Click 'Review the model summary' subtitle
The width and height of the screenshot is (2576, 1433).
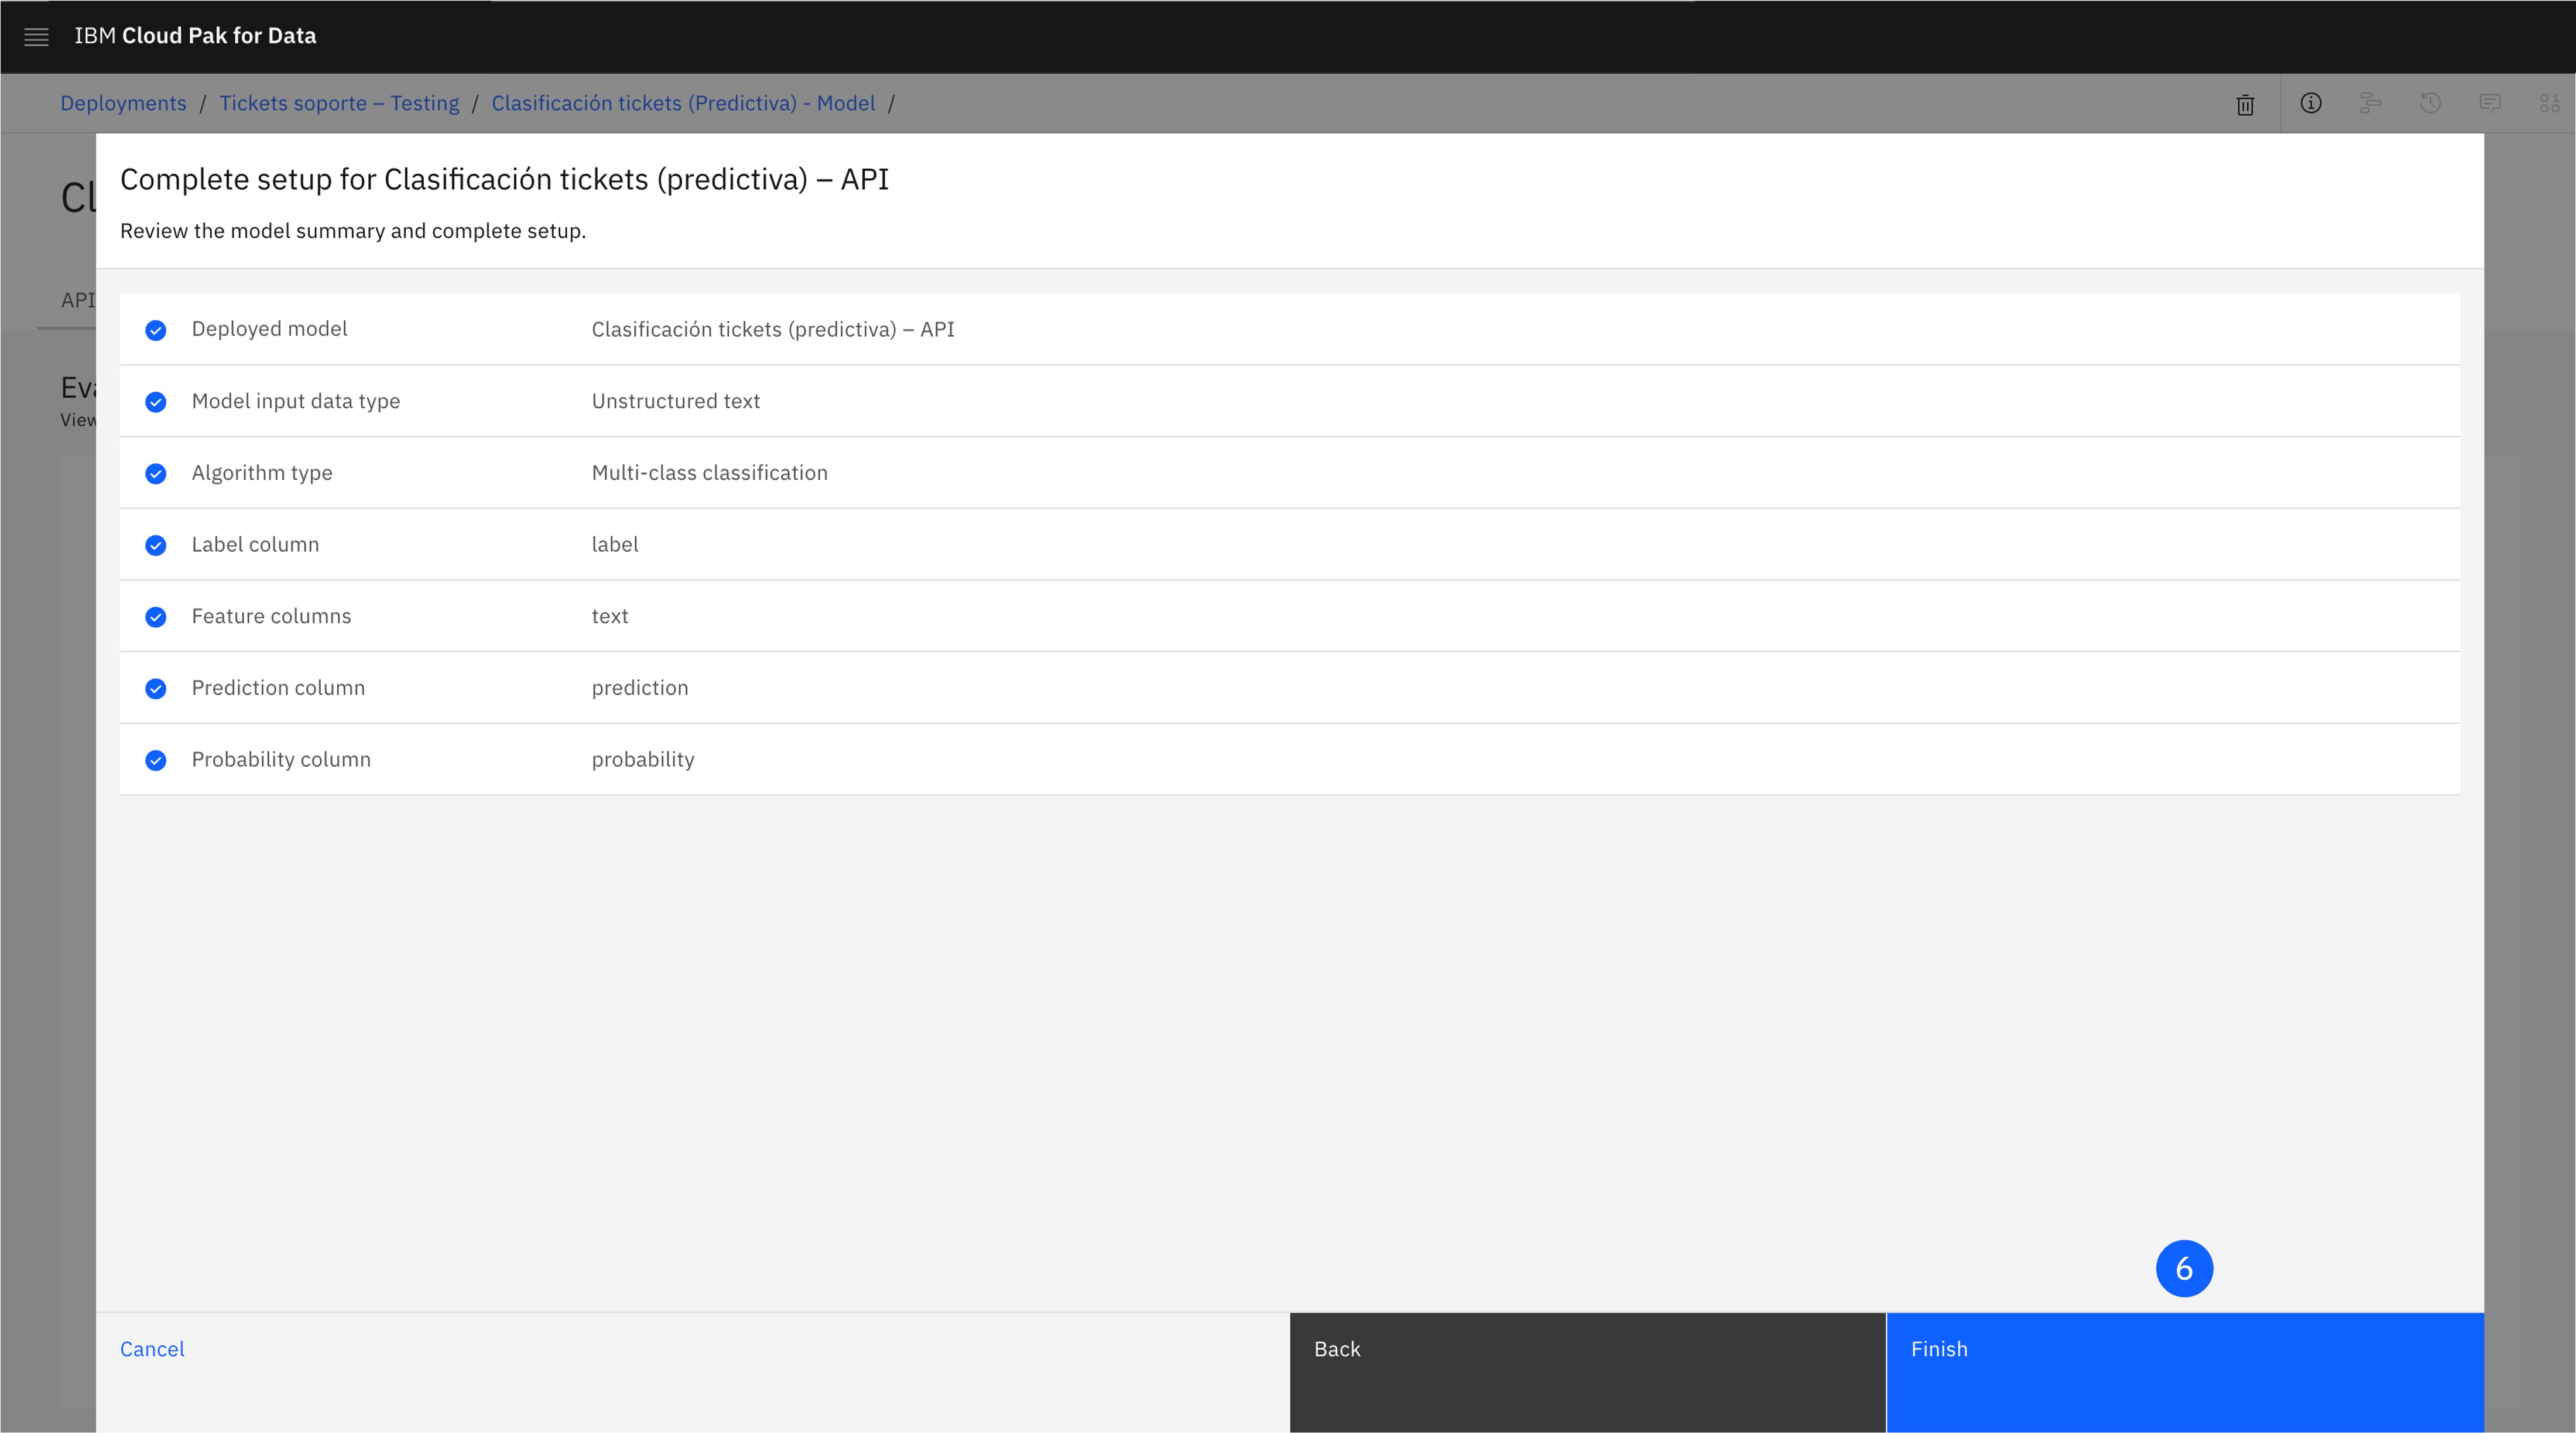(x=353, y=231)
